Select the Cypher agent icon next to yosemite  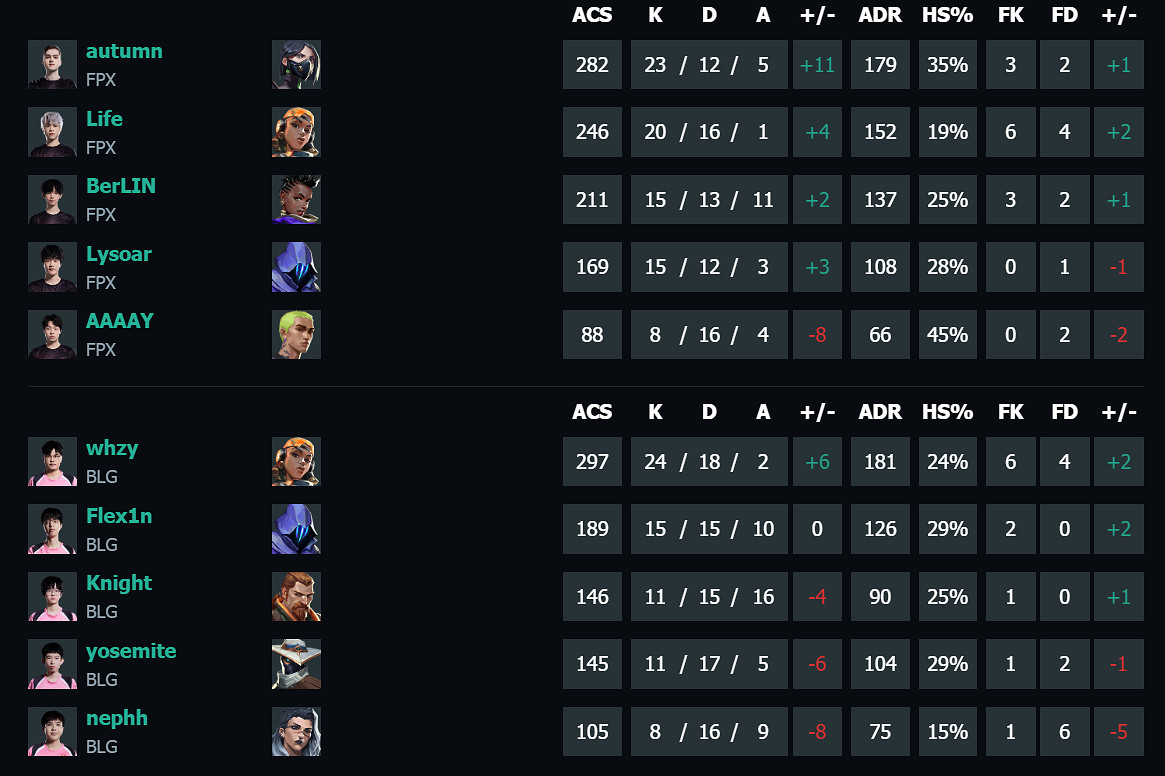[296, 663]
